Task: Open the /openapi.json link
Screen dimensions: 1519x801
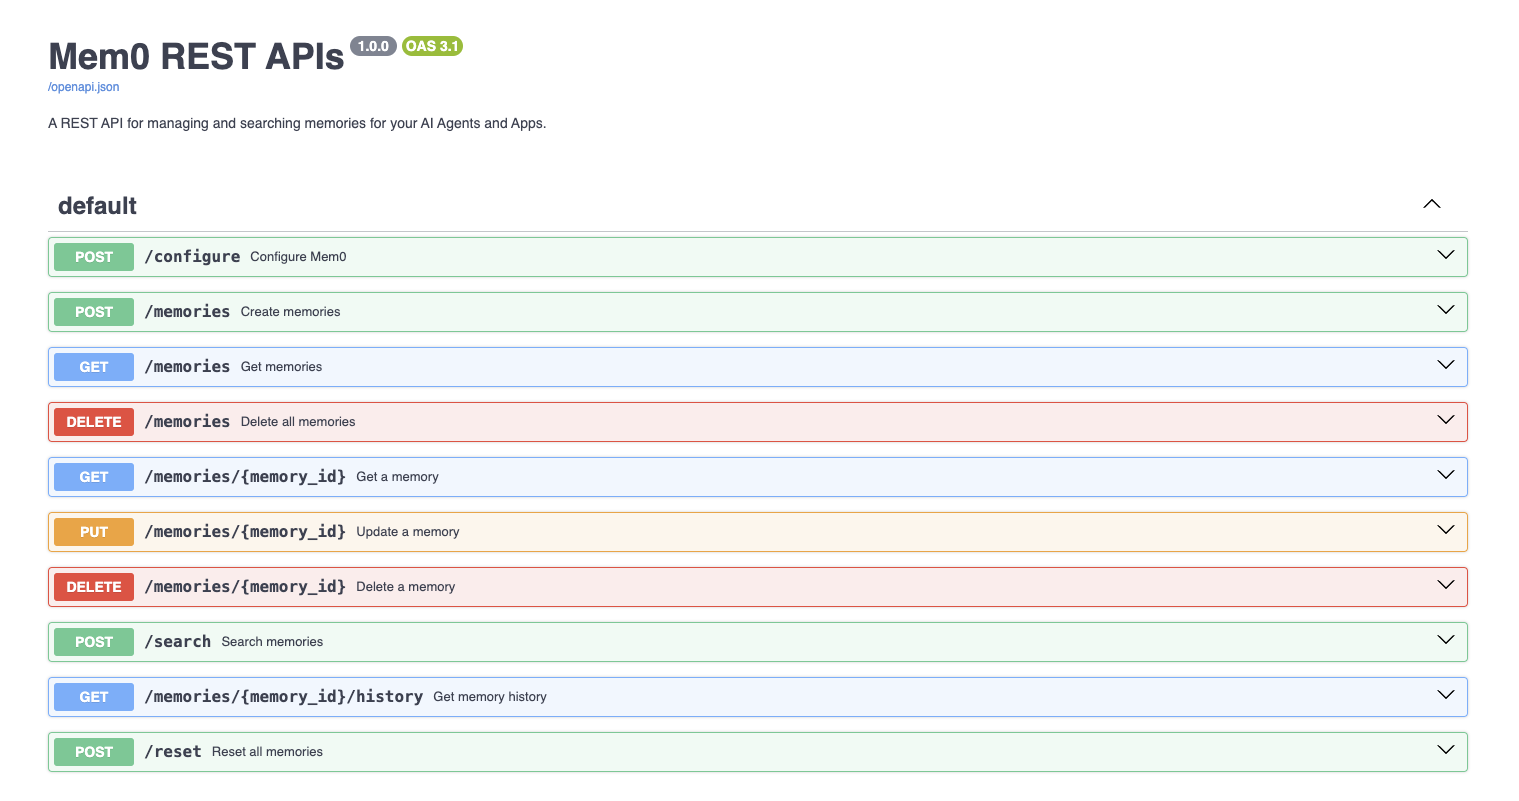Action: point(84,87)
